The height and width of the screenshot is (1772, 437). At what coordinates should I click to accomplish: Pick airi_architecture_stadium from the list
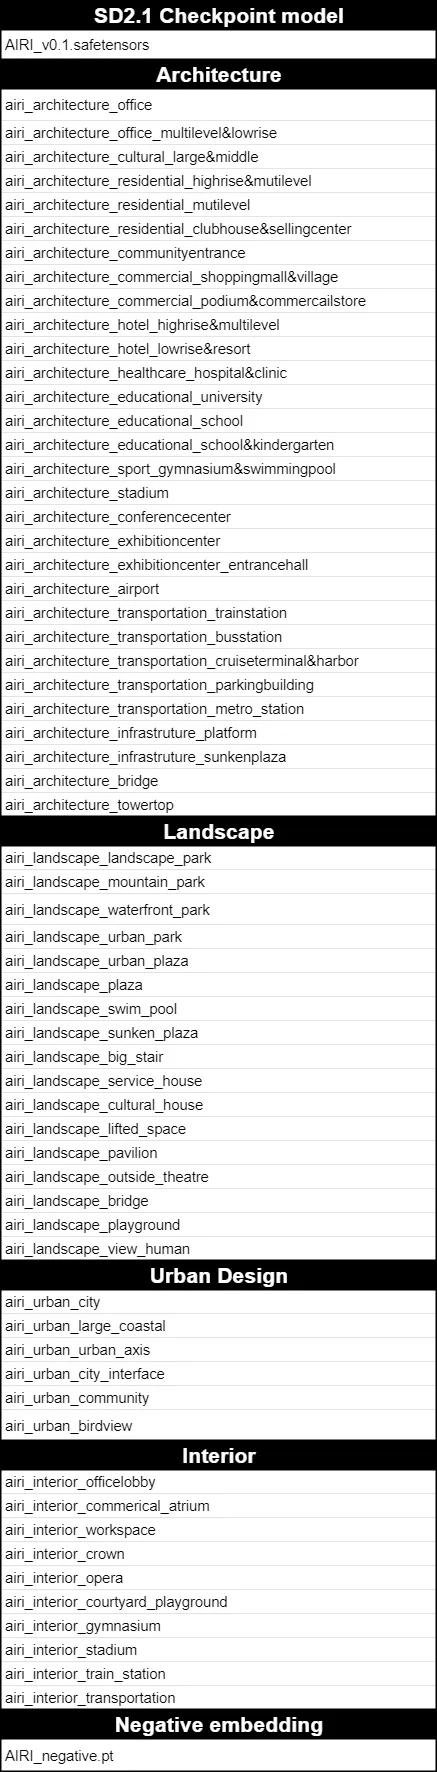pyautogui.click(x=218, y=493)
